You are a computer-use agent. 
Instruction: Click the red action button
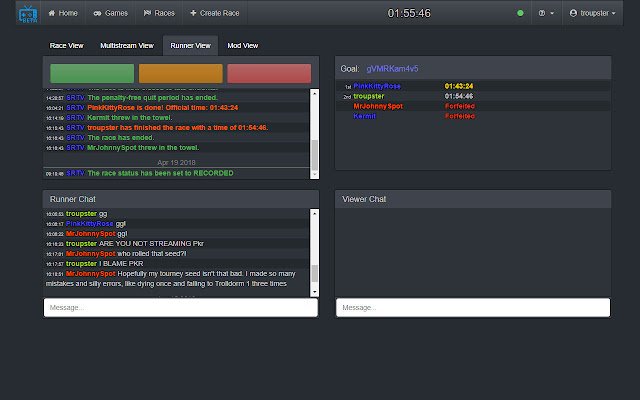(269, 73)
